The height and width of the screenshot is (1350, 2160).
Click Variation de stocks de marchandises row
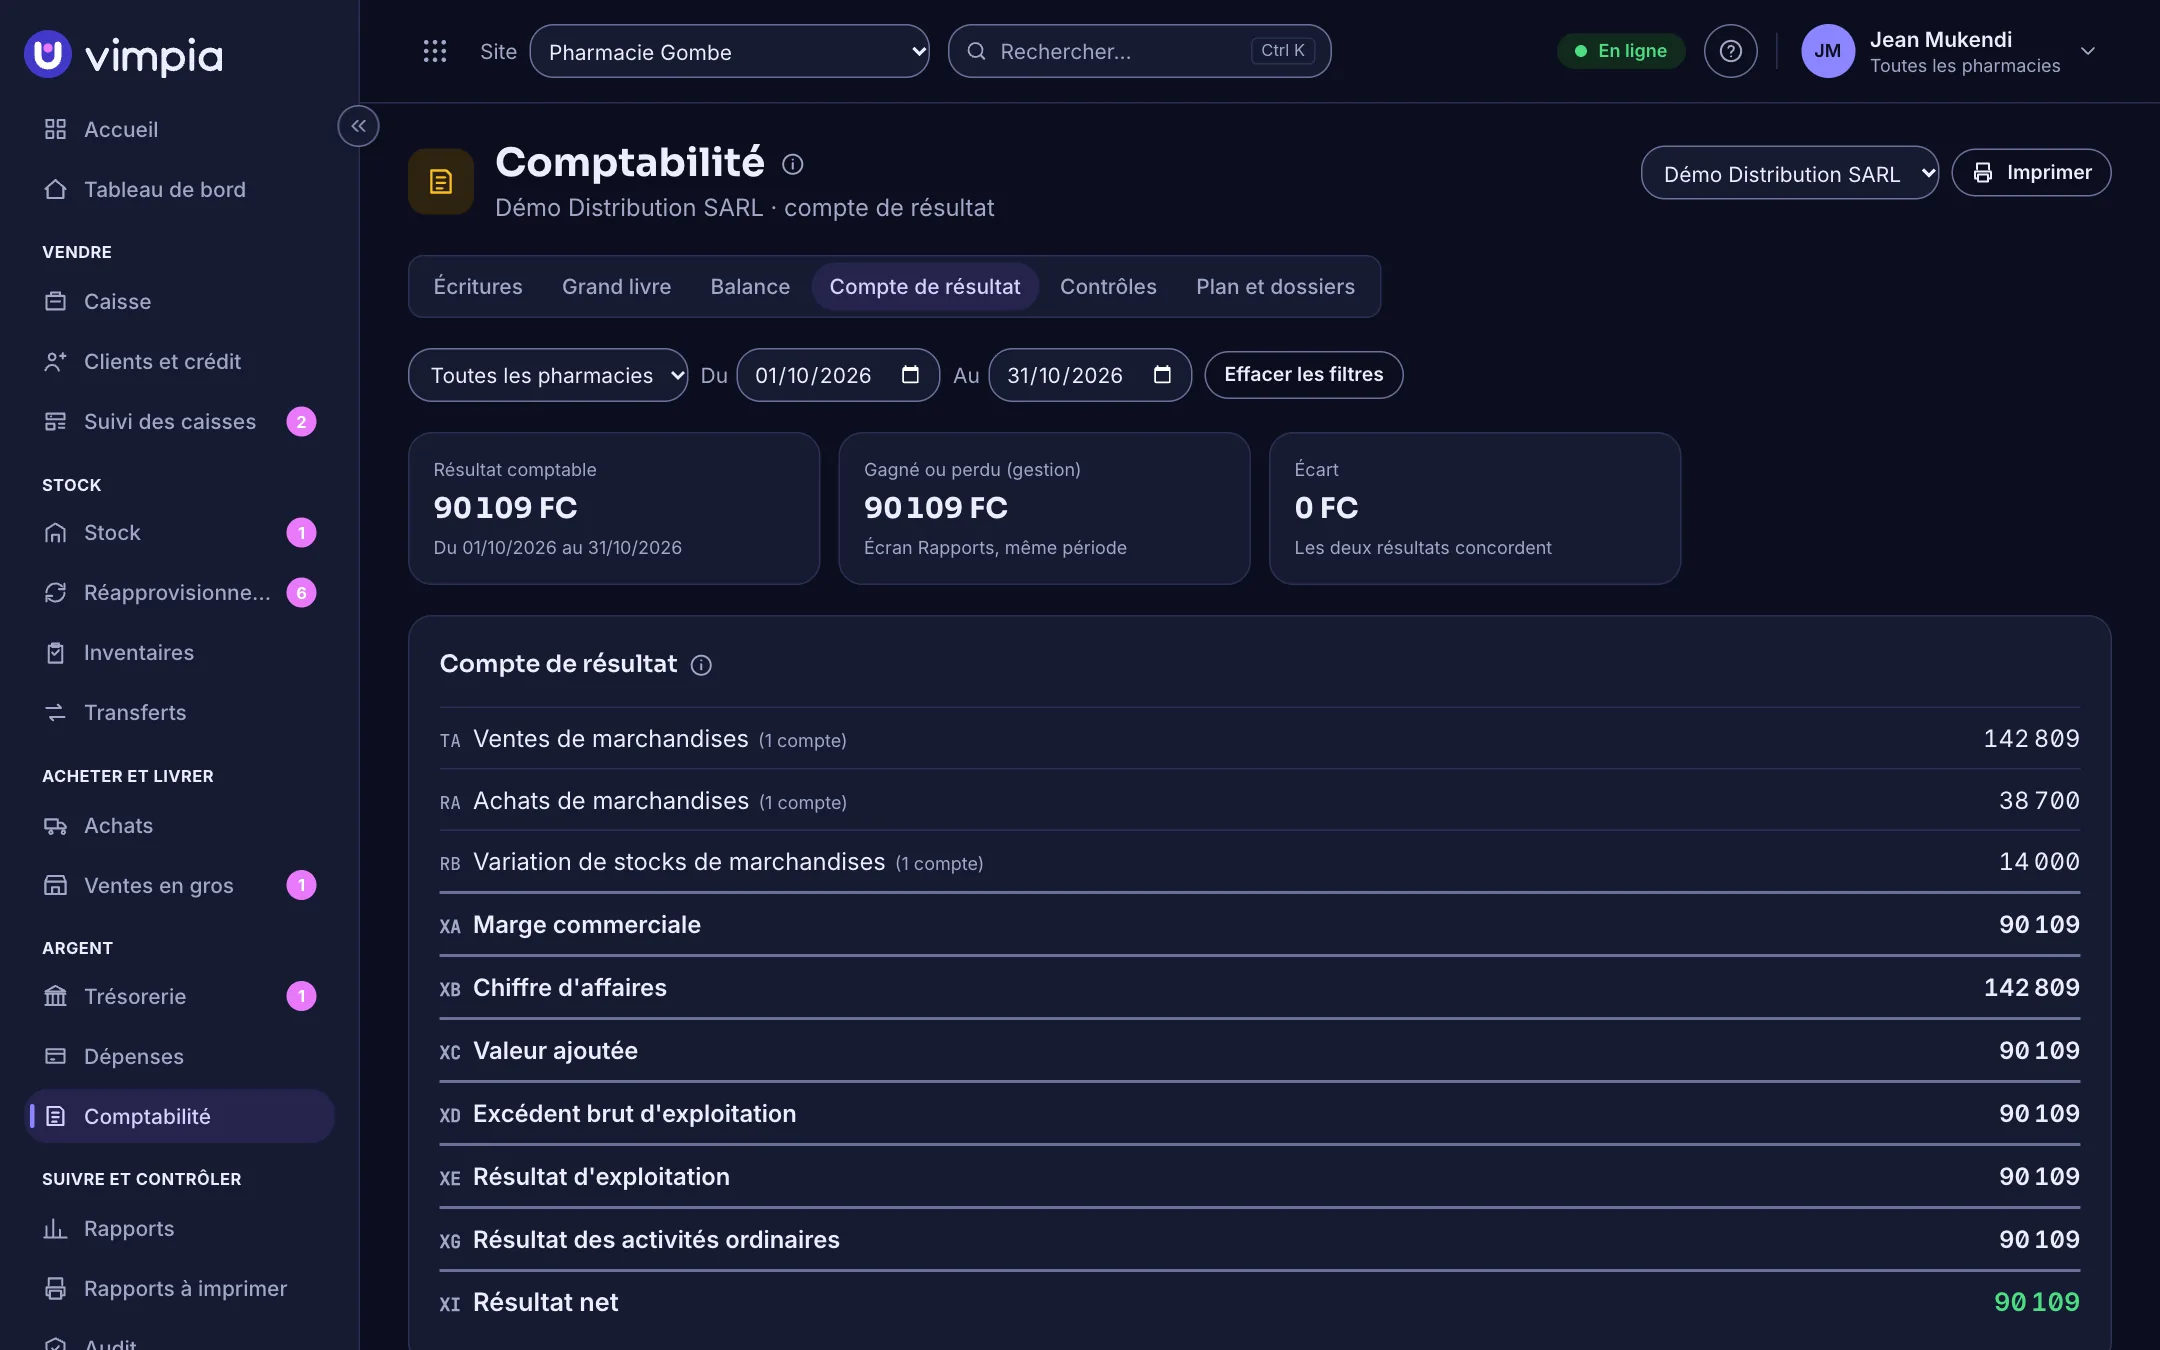(1260, 862)
